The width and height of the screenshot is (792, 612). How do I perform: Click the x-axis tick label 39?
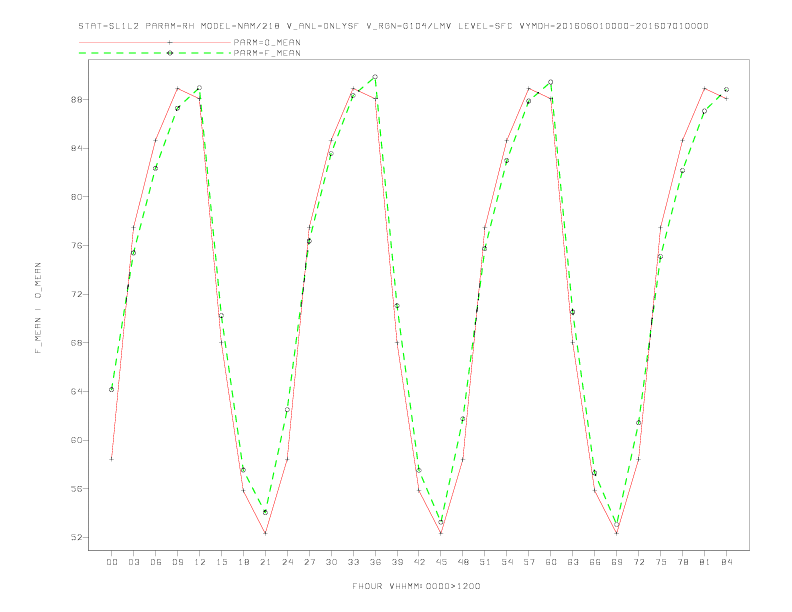397,562
